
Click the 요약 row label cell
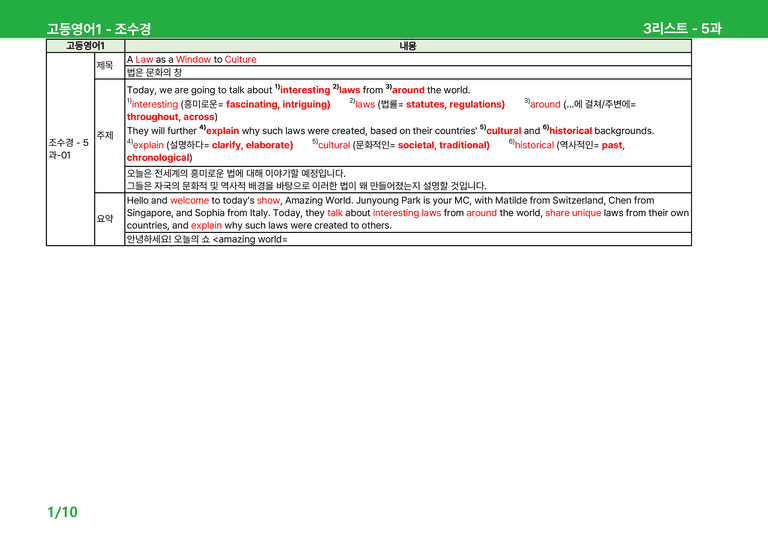(109, 219)
